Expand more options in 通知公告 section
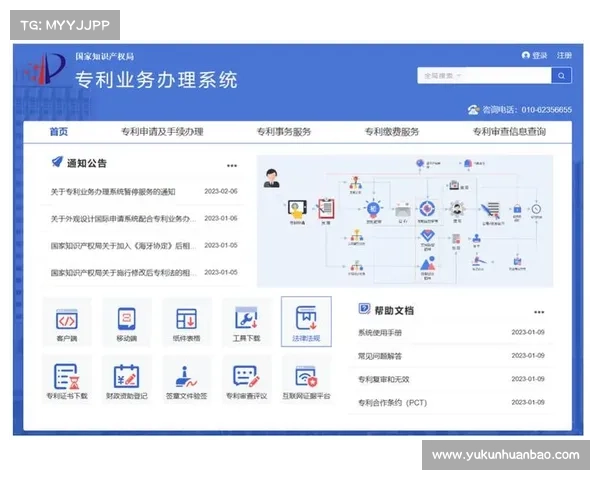The width and height of the screenshot is (600, 480). [232, 166]
